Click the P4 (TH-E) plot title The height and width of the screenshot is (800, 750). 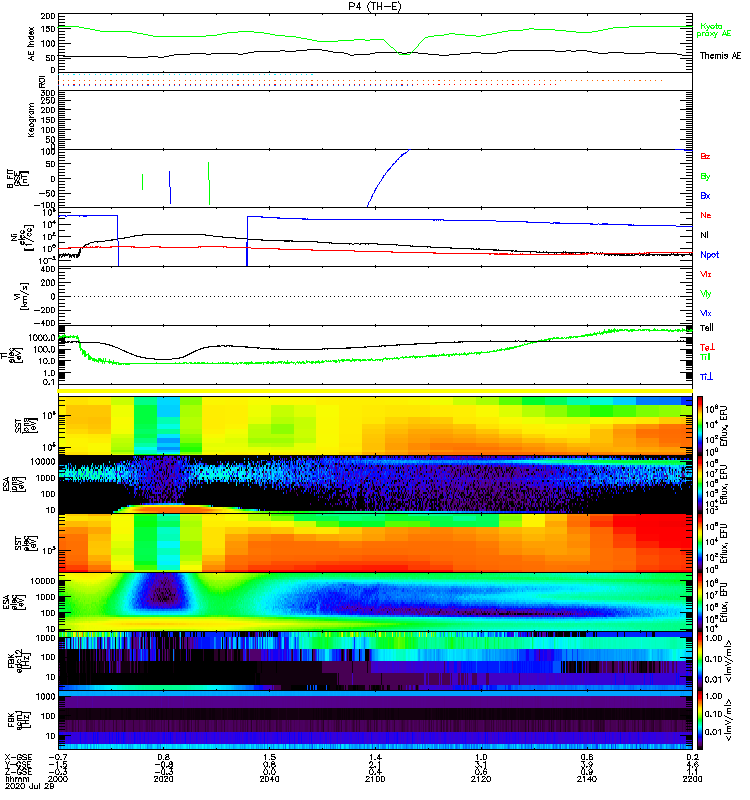point(375,6)
